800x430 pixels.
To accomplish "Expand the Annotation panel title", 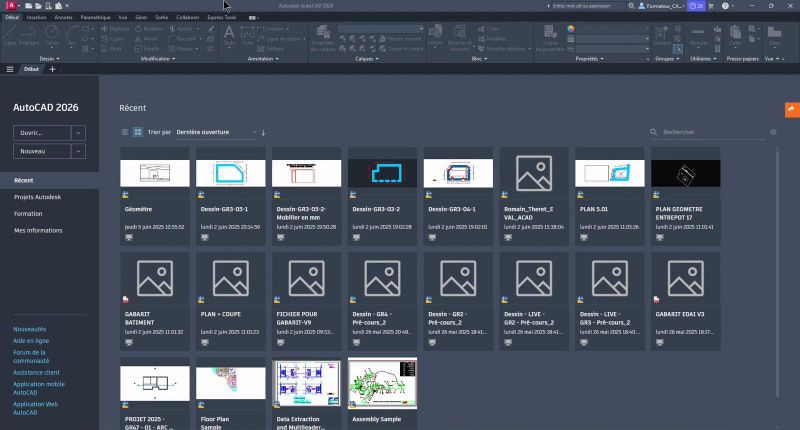I will tap(263, 59).
